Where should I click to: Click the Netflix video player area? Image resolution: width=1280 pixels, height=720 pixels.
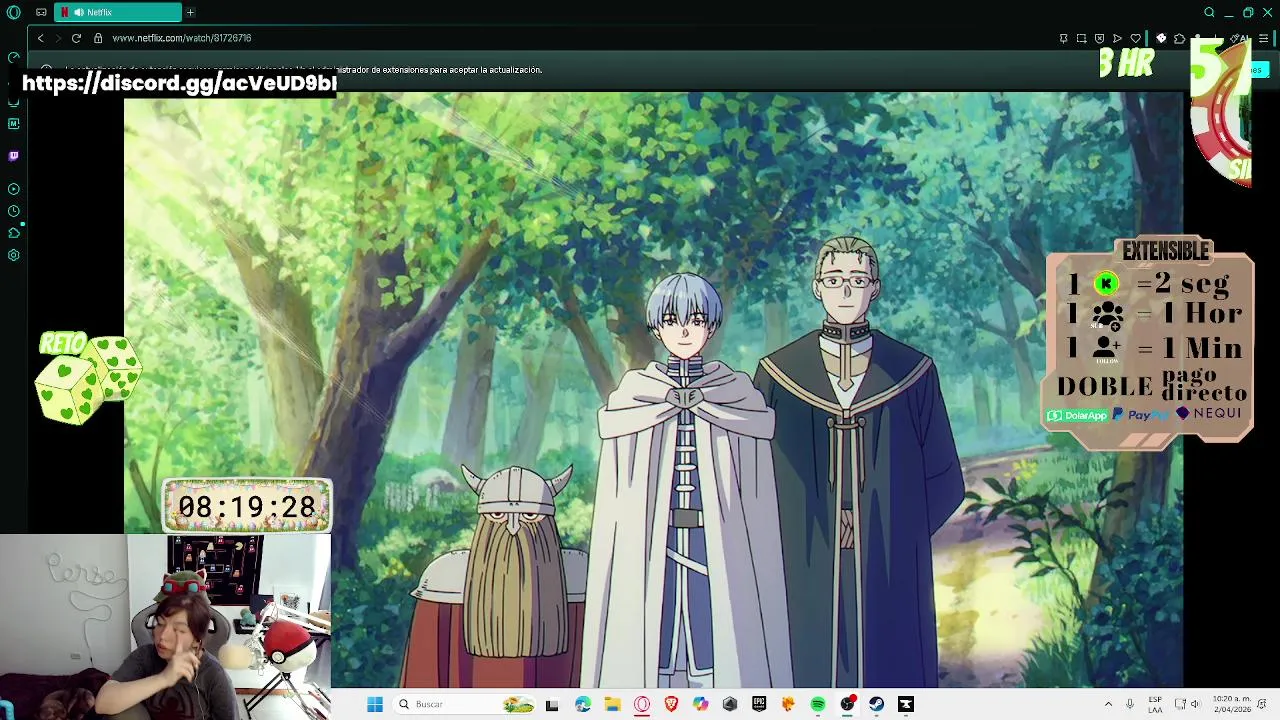click(x=653, y=390)
